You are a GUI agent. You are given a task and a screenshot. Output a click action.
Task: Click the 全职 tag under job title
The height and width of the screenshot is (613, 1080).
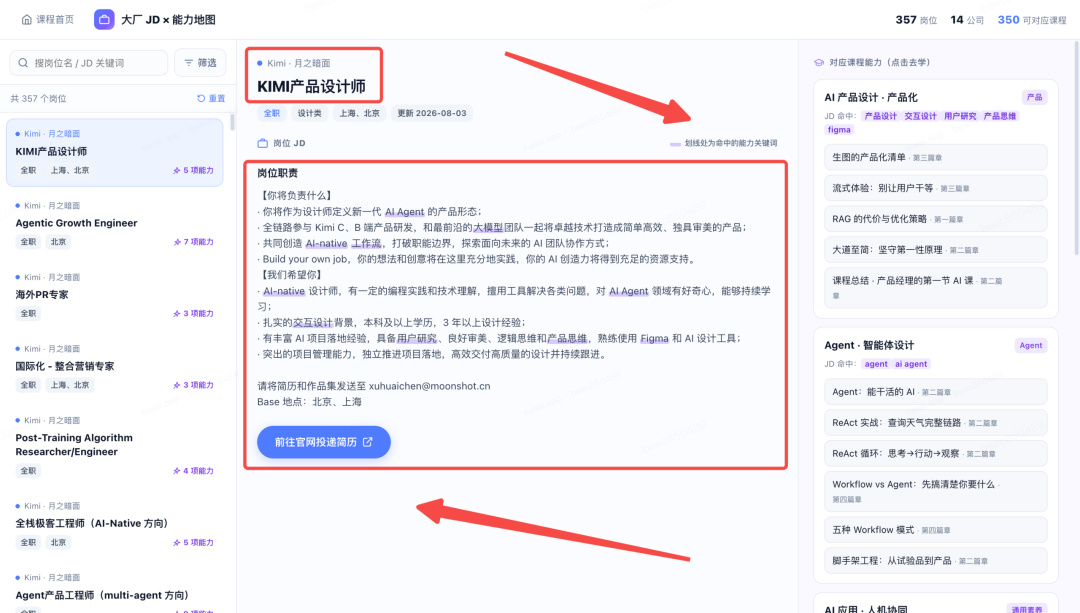pos(272,113)
